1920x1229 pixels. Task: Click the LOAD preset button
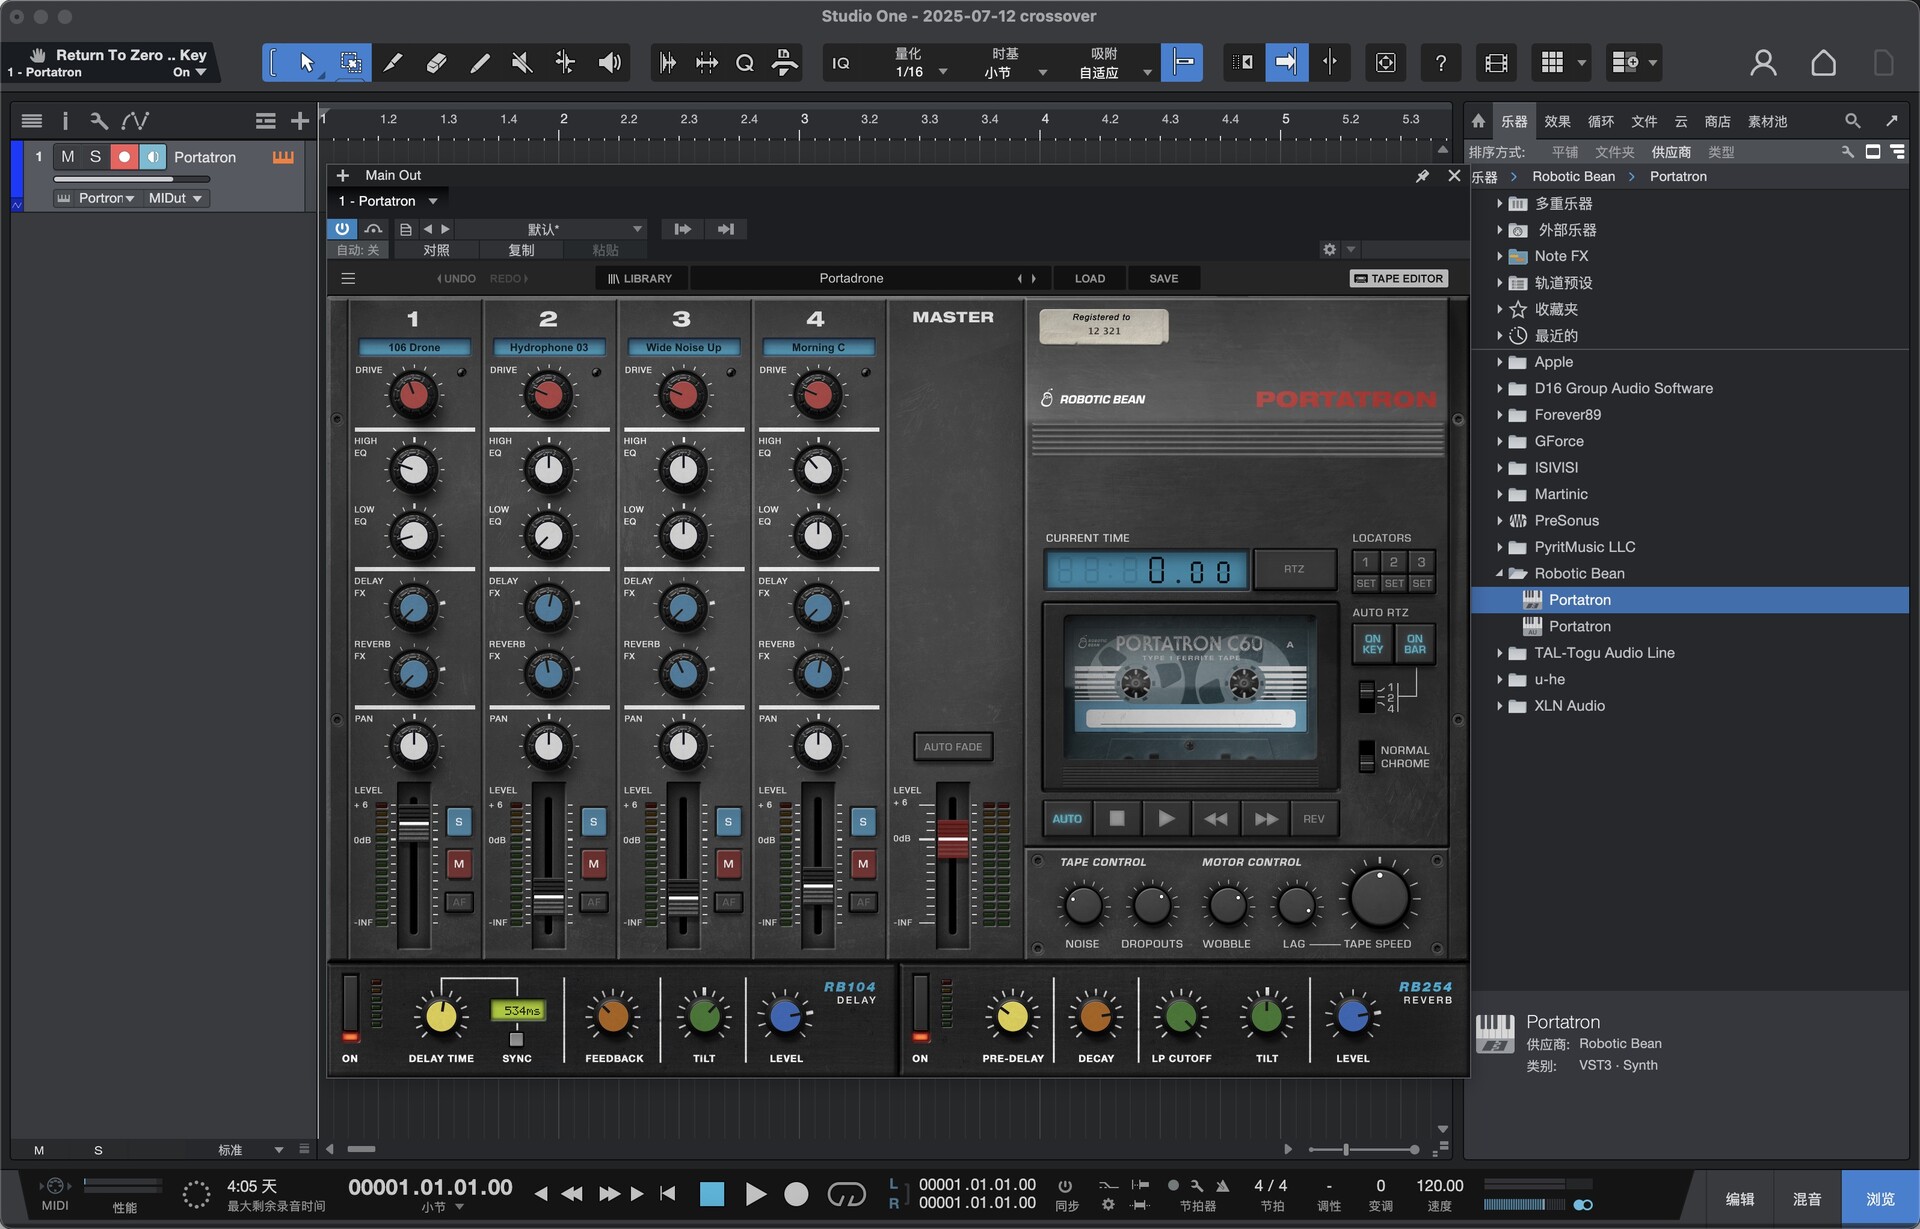click(x=1090, y=278)
